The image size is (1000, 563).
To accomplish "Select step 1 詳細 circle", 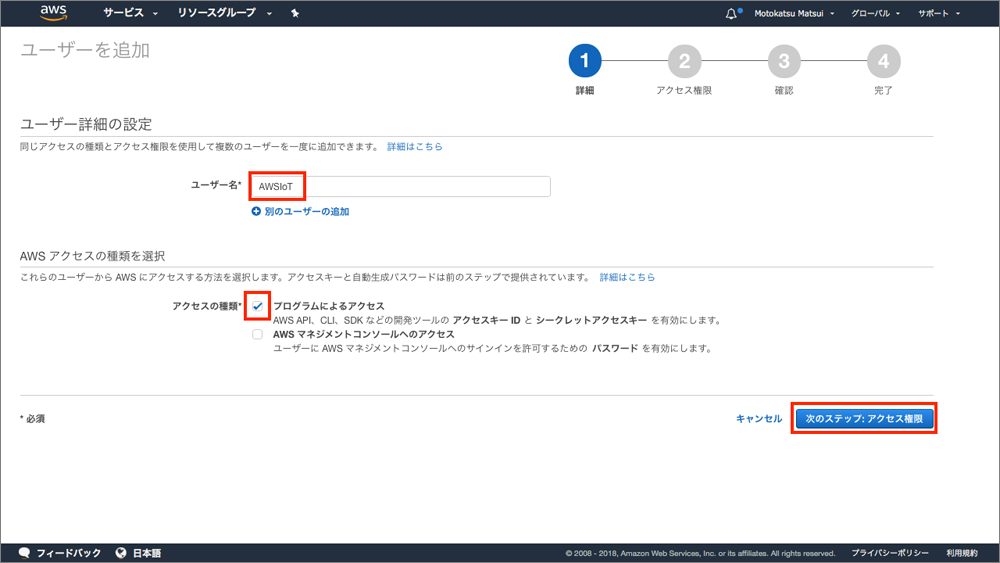I will point(585,61).
